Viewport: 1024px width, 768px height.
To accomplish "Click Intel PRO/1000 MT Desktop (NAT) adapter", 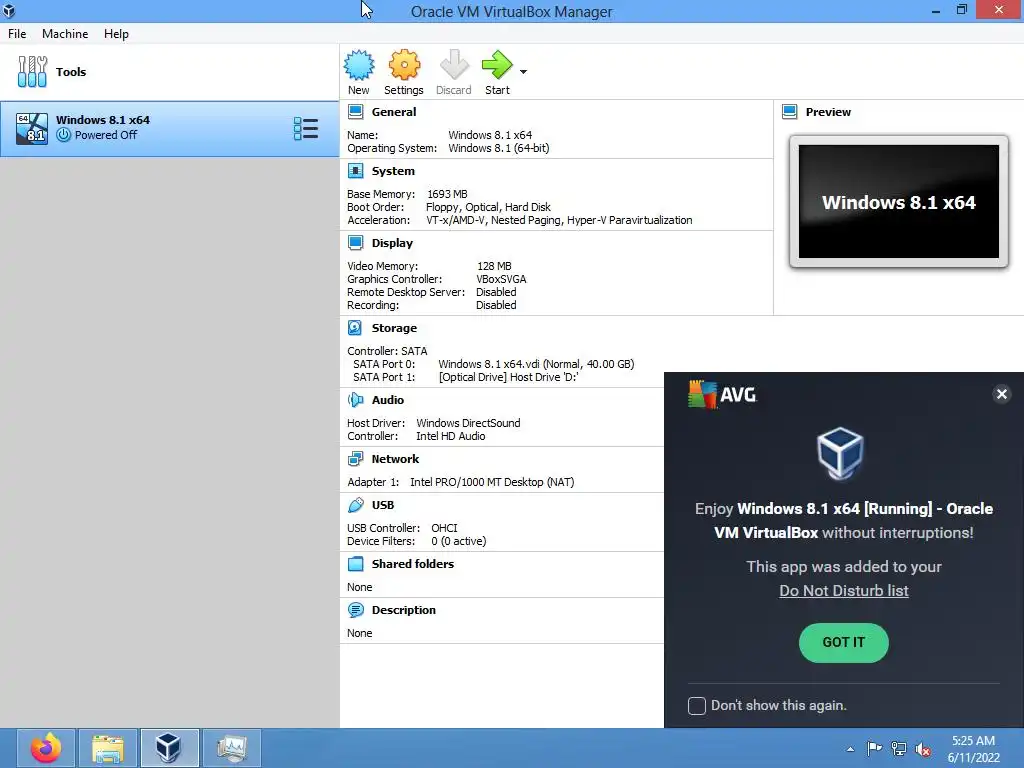I will point(492,482).
